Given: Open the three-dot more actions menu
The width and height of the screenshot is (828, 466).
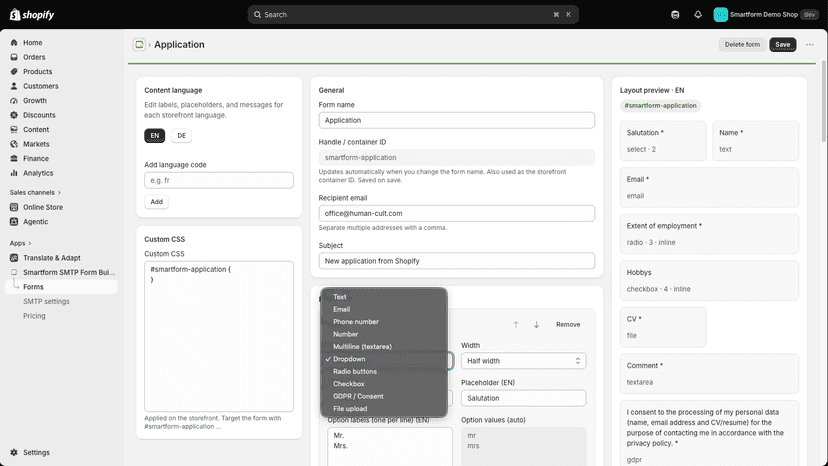Looking at the screenshot, I should click(x=810, y=44).
